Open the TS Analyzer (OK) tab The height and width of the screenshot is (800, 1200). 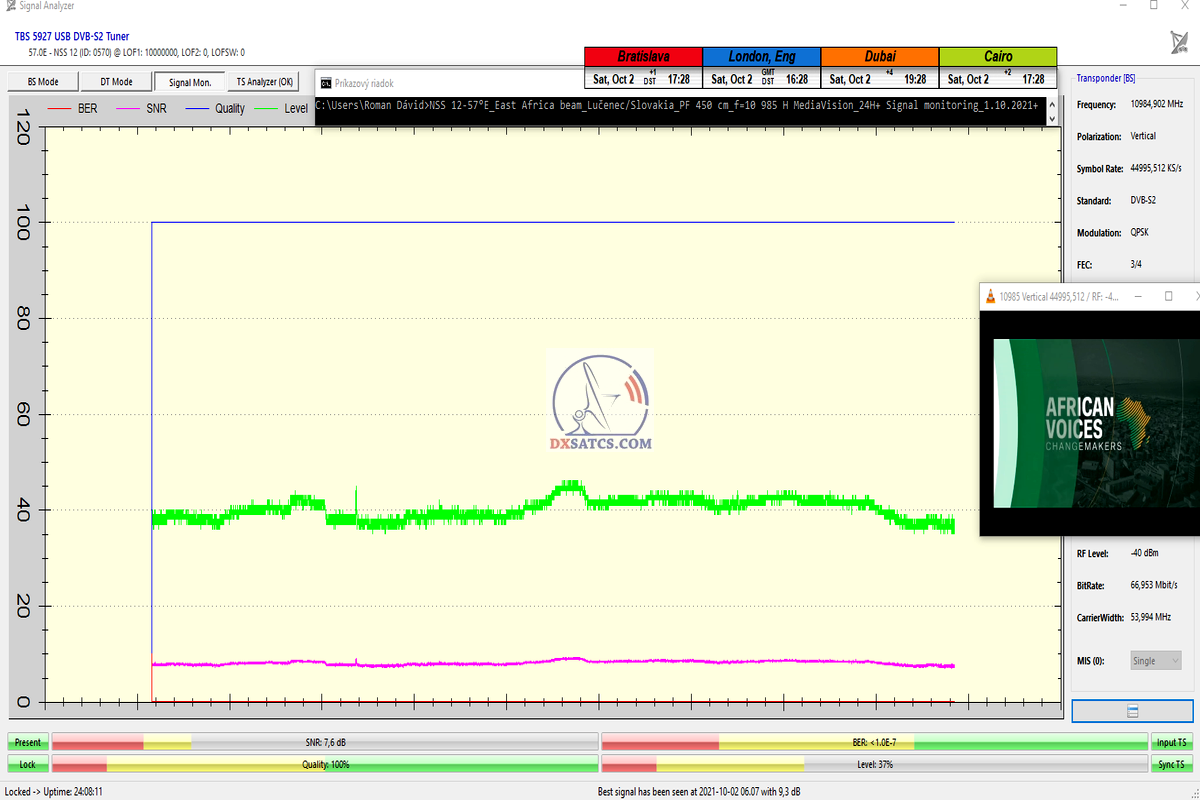(x=264, y=82)
